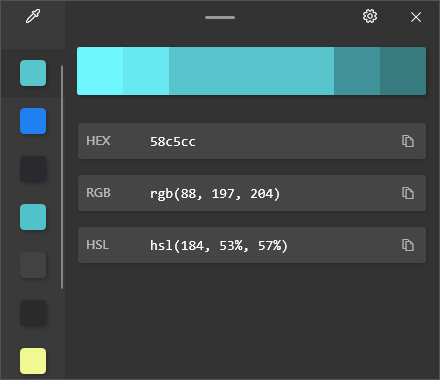Click the central current color in gradient bar

[x=251, y=71]
